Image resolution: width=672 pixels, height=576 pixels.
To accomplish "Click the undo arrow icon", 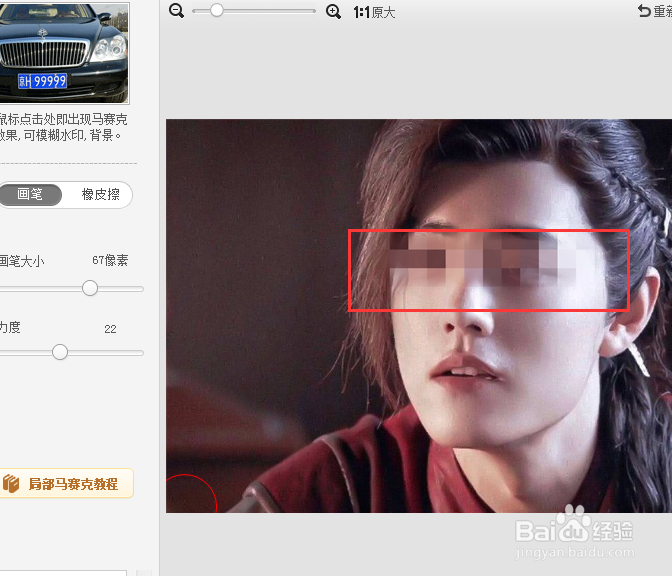I will [x=644, y=11].
